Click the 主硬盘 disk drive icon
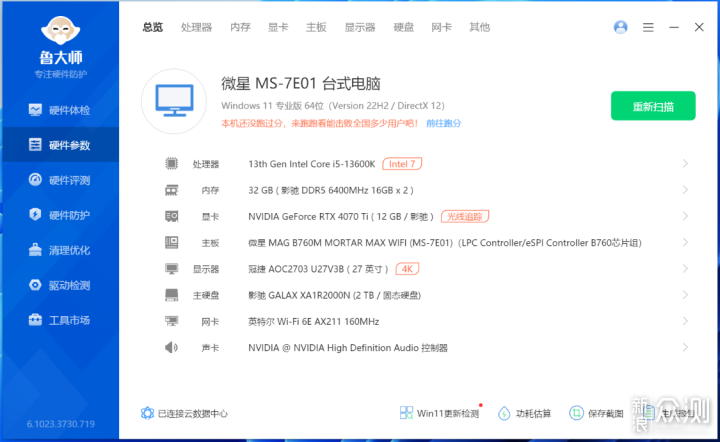The image size is (720, 442). (x=171, y=295)
